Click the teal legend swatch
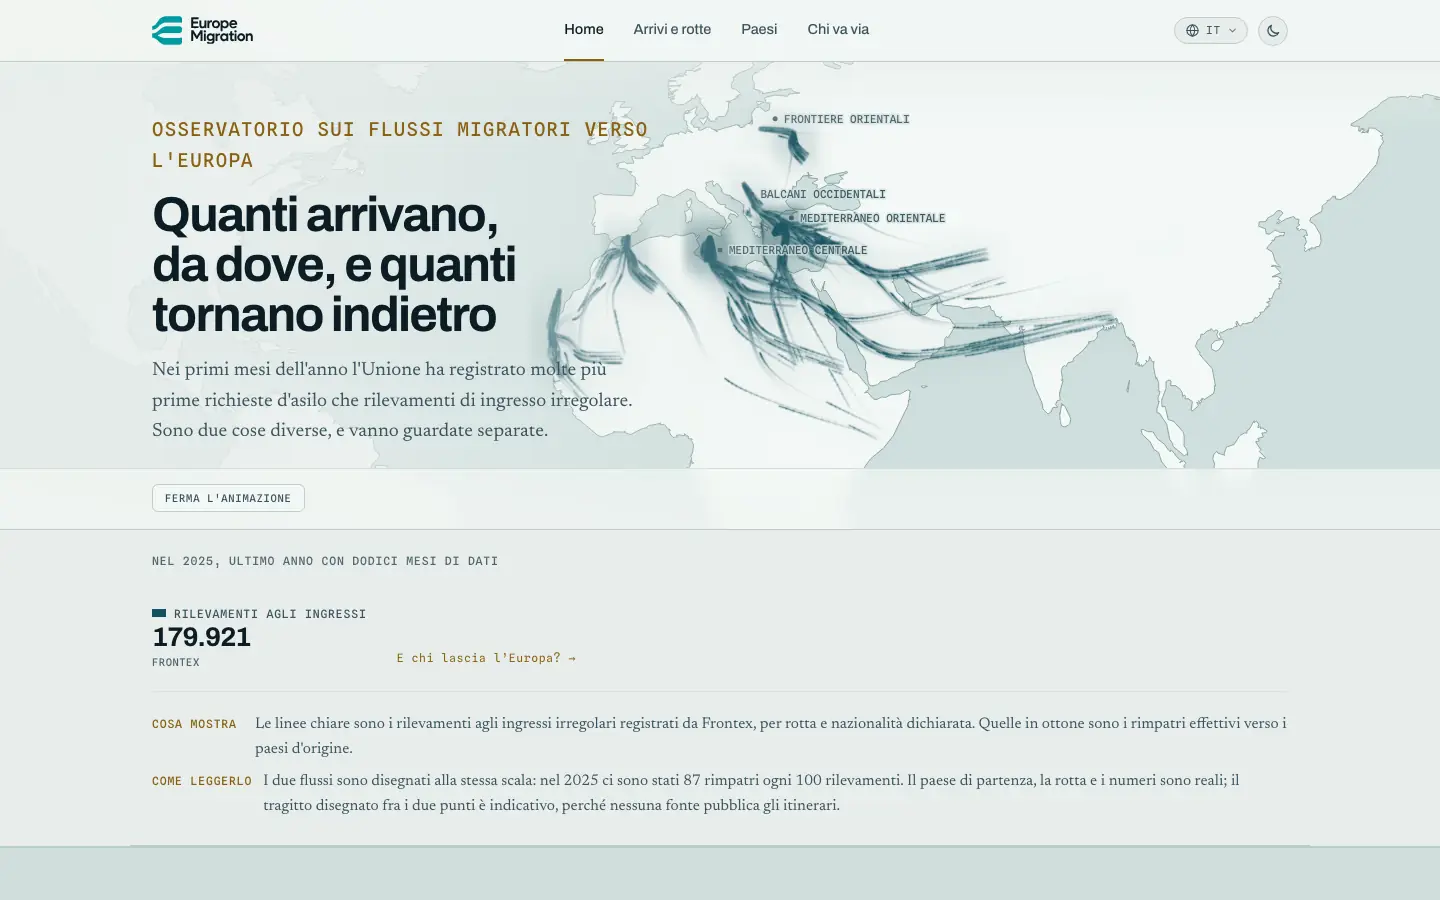 pyautogui.click(x=159, y=613)
